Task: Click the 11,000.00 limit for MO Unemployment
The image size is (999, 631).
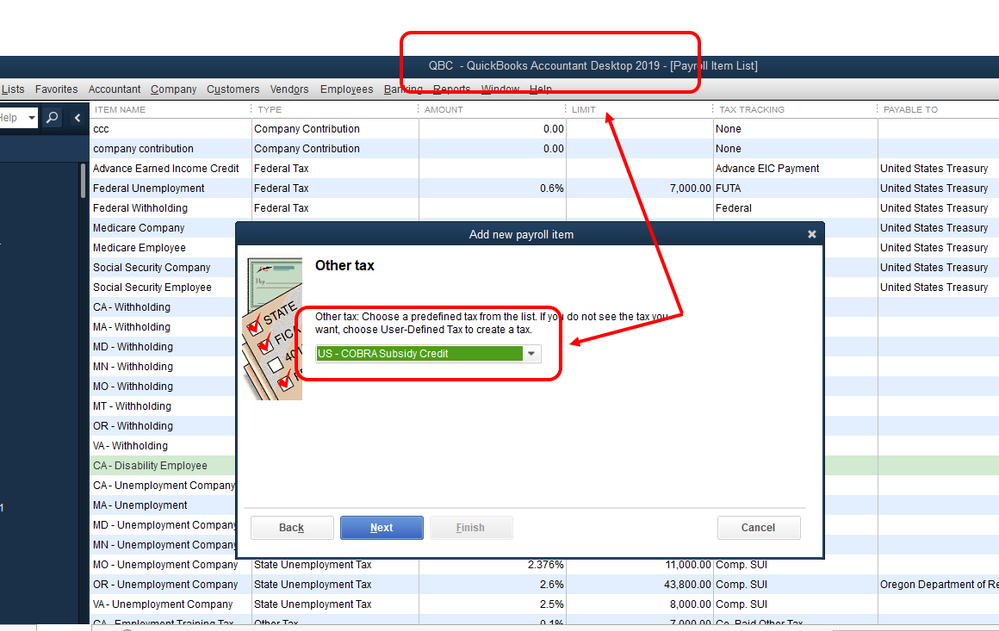Action: 687,564
